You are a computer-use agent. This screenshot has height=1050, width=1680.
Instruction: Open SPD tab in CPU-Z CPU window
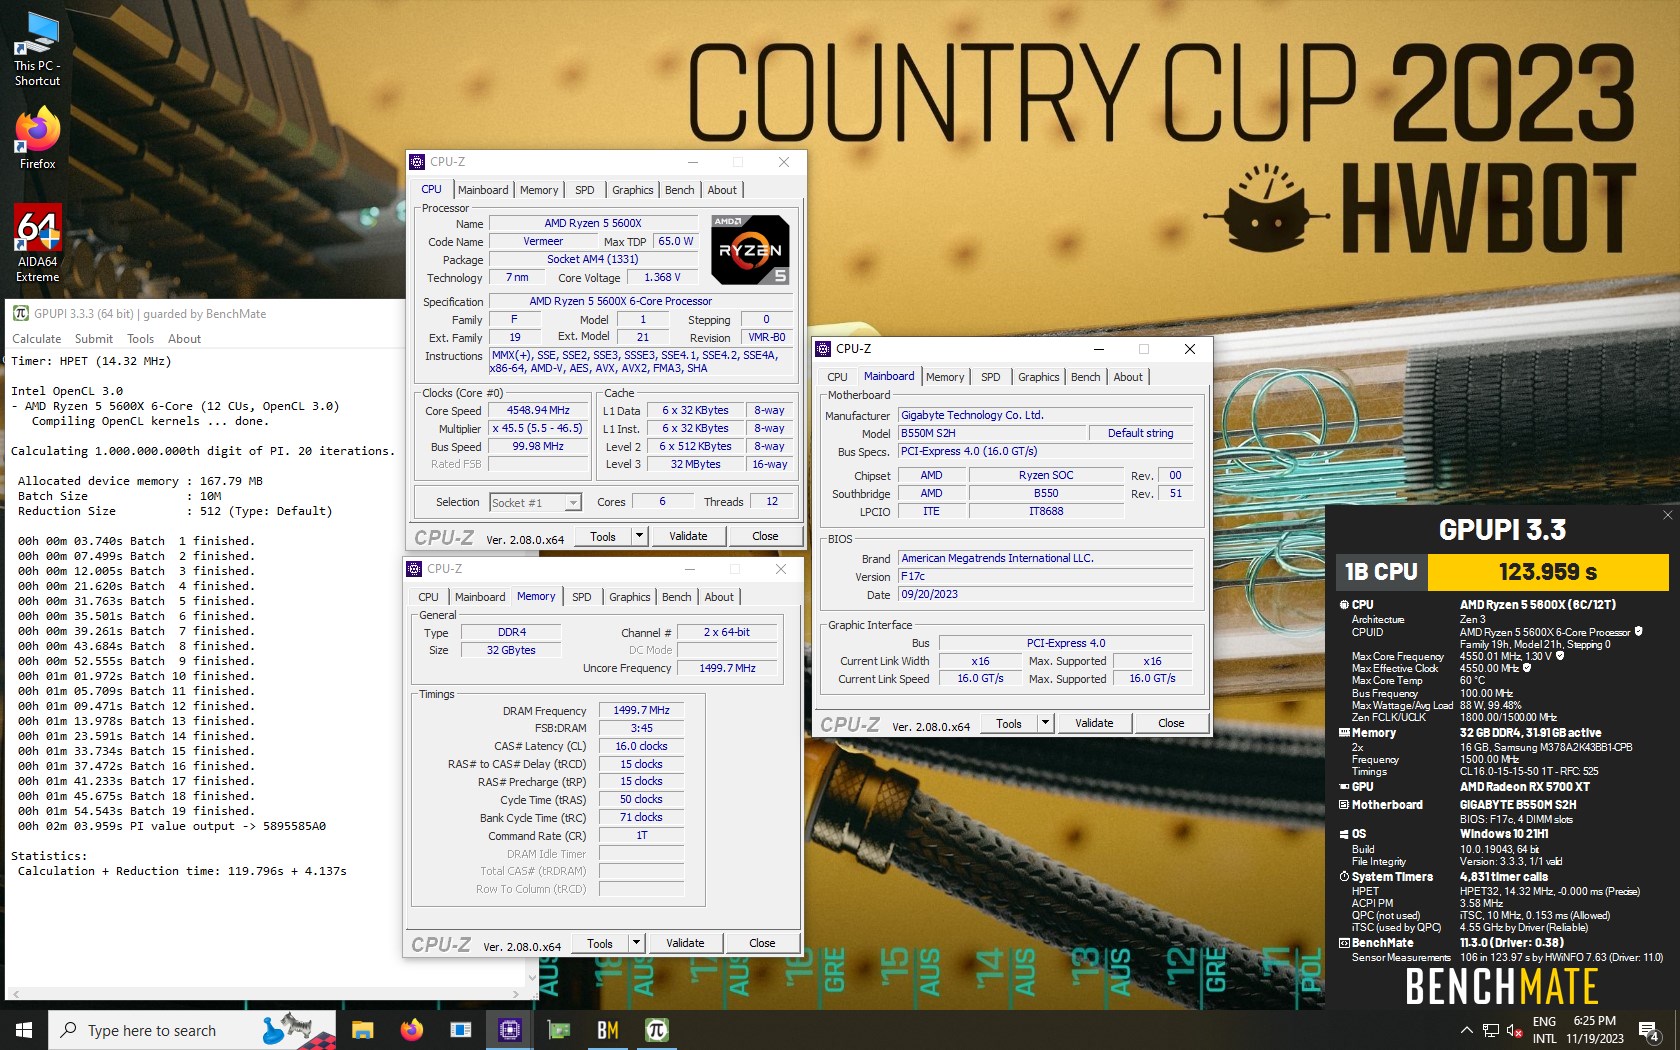585,190
